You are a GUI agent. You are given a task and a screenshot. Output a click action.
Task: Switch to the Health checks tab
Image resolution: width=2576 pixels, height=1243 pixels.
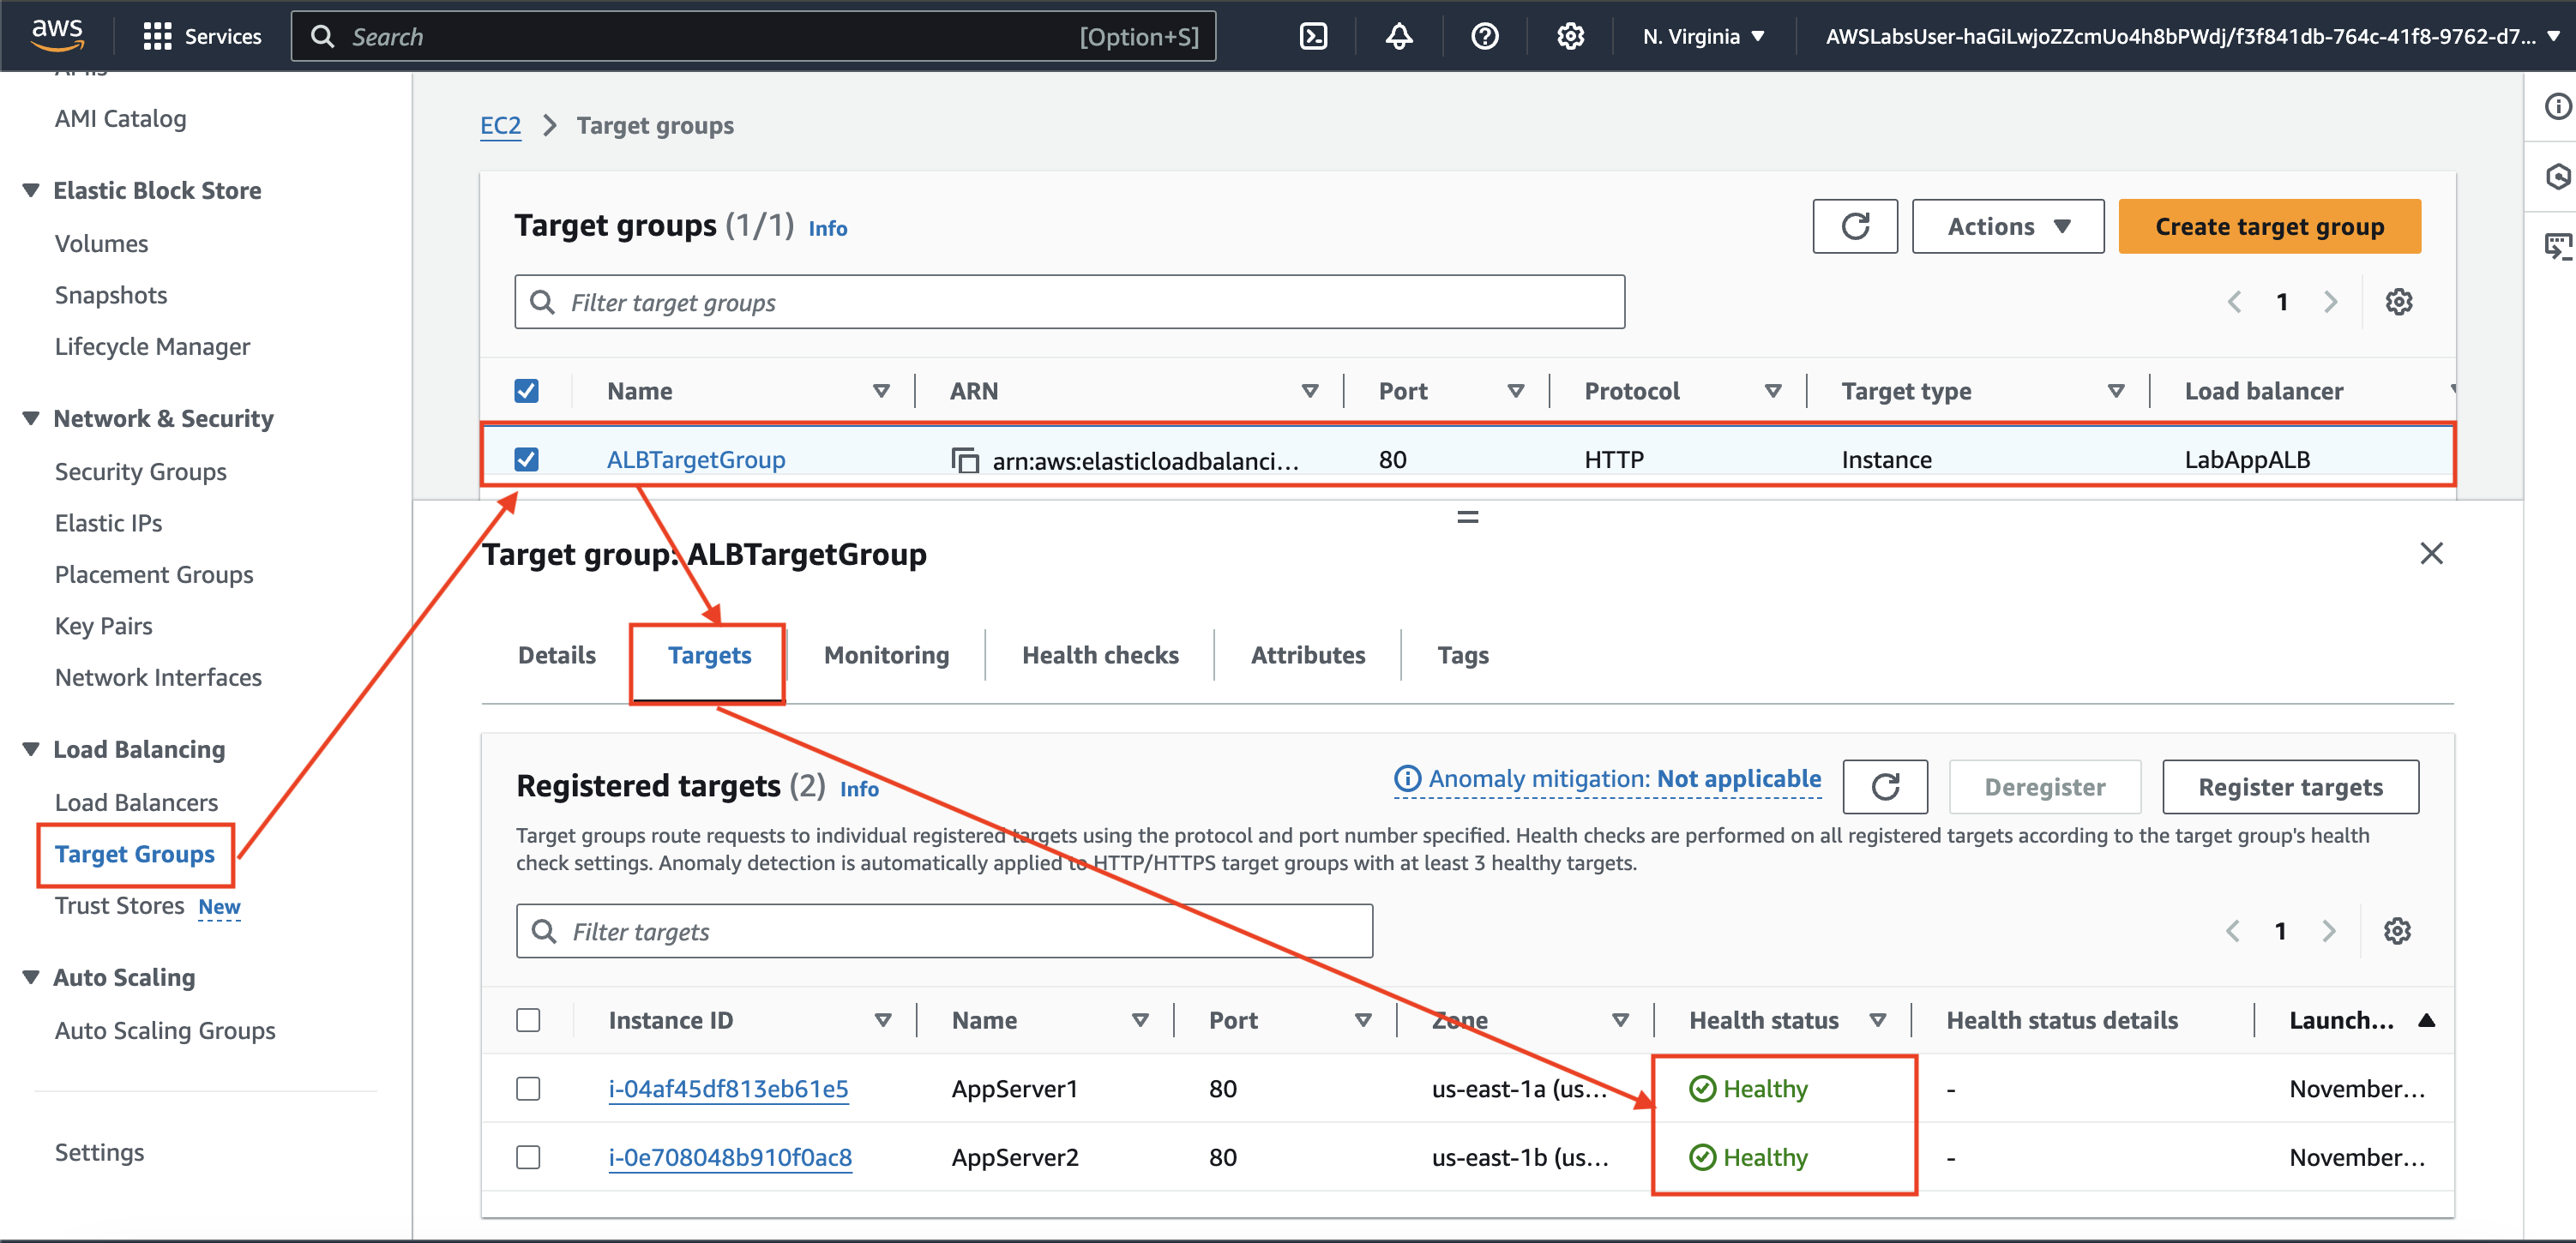(x=1100, y=655)
